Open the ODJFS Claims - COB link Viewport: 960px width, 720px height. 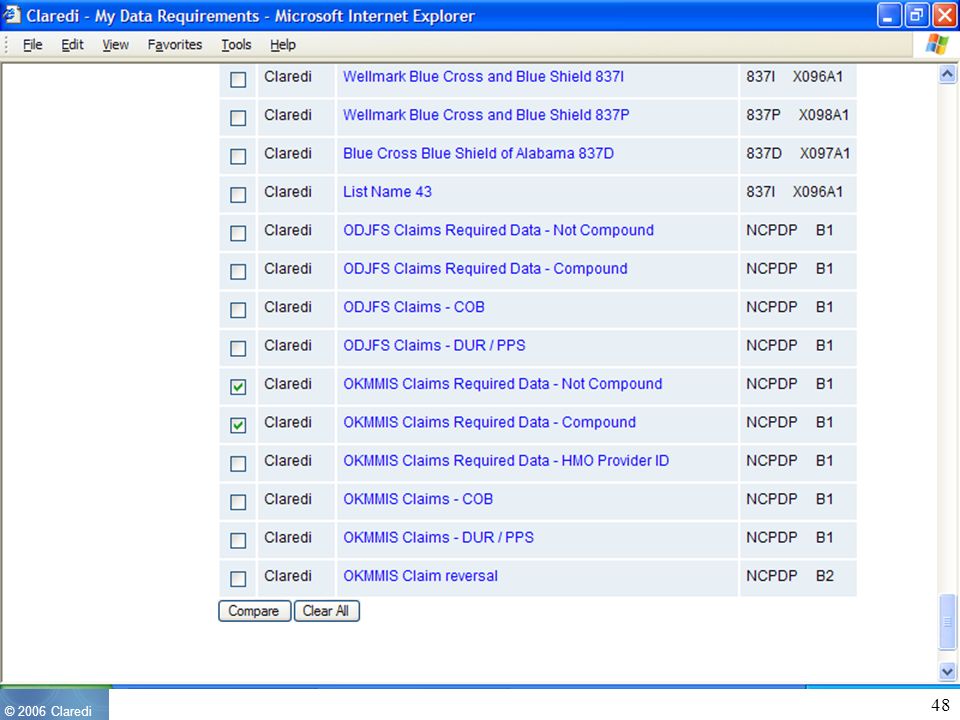[x=414, y=307]
